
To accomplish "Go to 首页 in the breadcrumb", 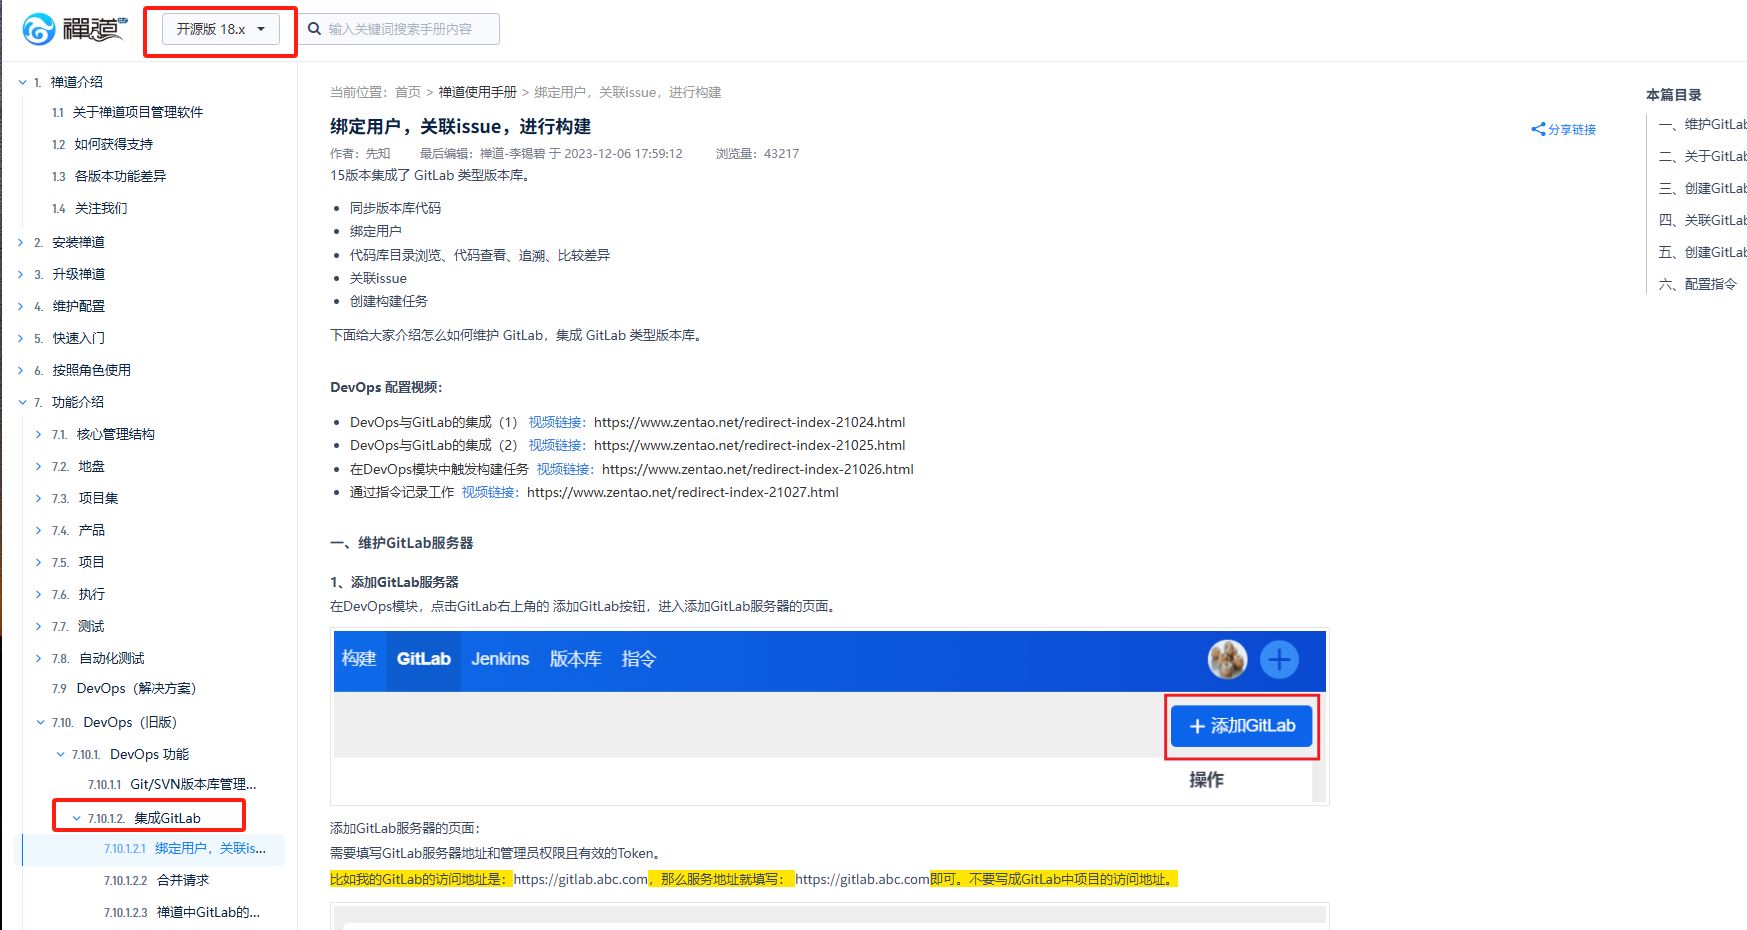I will (408, 92).
